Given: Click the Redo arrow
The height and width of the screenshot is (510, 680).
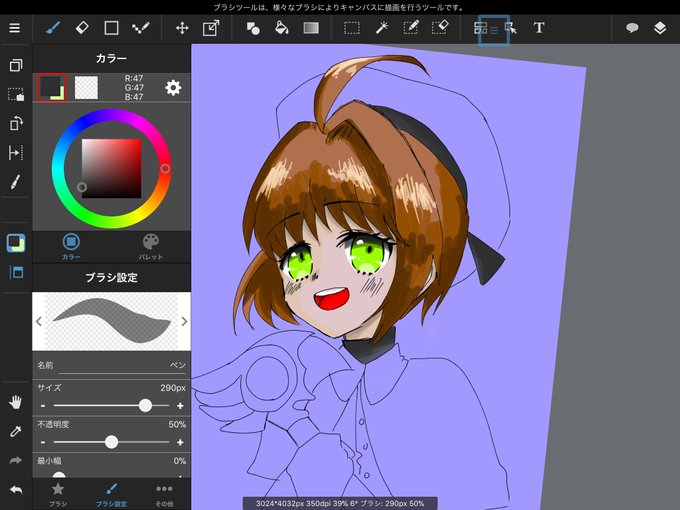Looking at the screenshot, I should pos(16,460).
